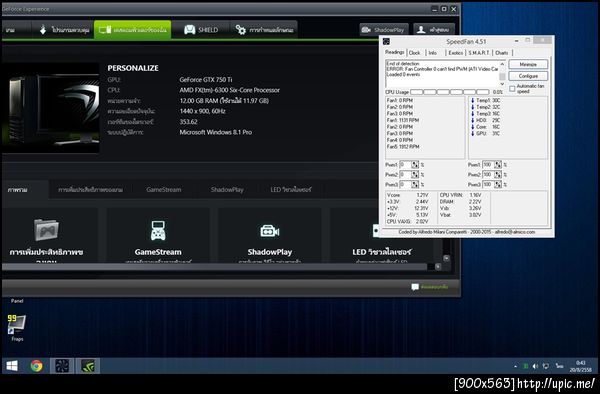Switch to SpeedFan Info tab
This screenshot has height=394, width=600.
coord(432,53)
